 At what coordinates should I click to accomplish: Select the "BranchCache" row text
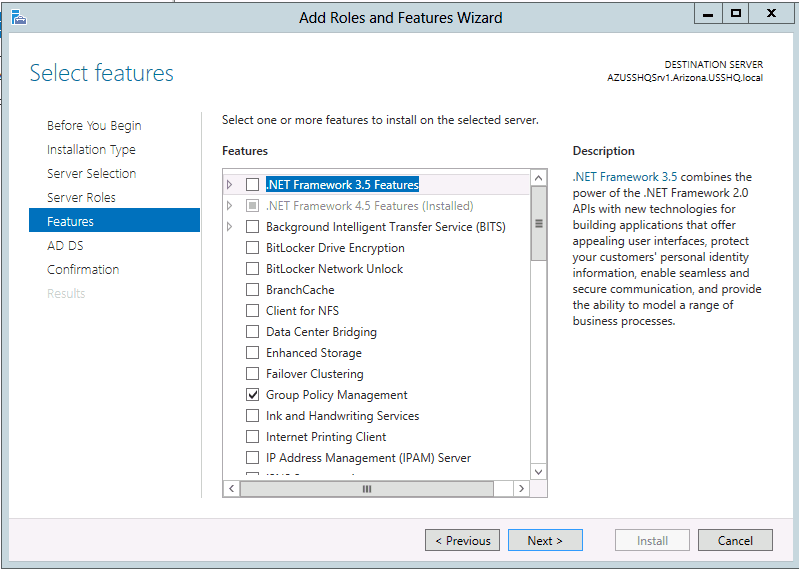click(x=300, y=290)
